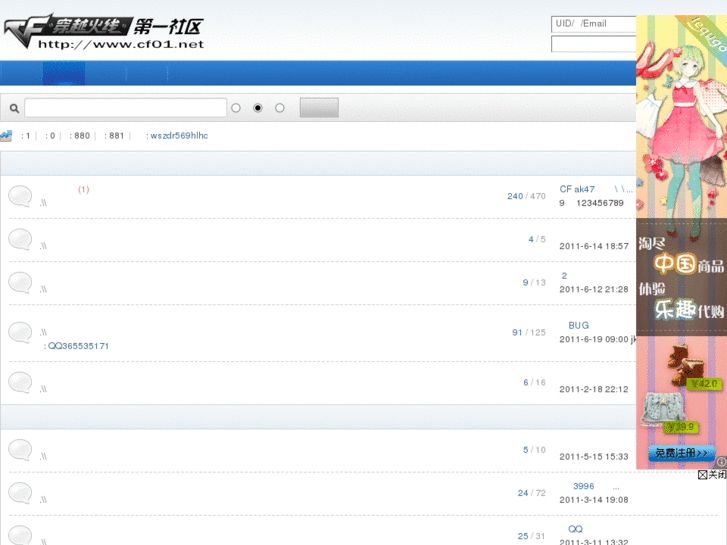Screen dimensions: 727x545
Task: Close the side advertisement via 关闭
Action: point(712,474)
